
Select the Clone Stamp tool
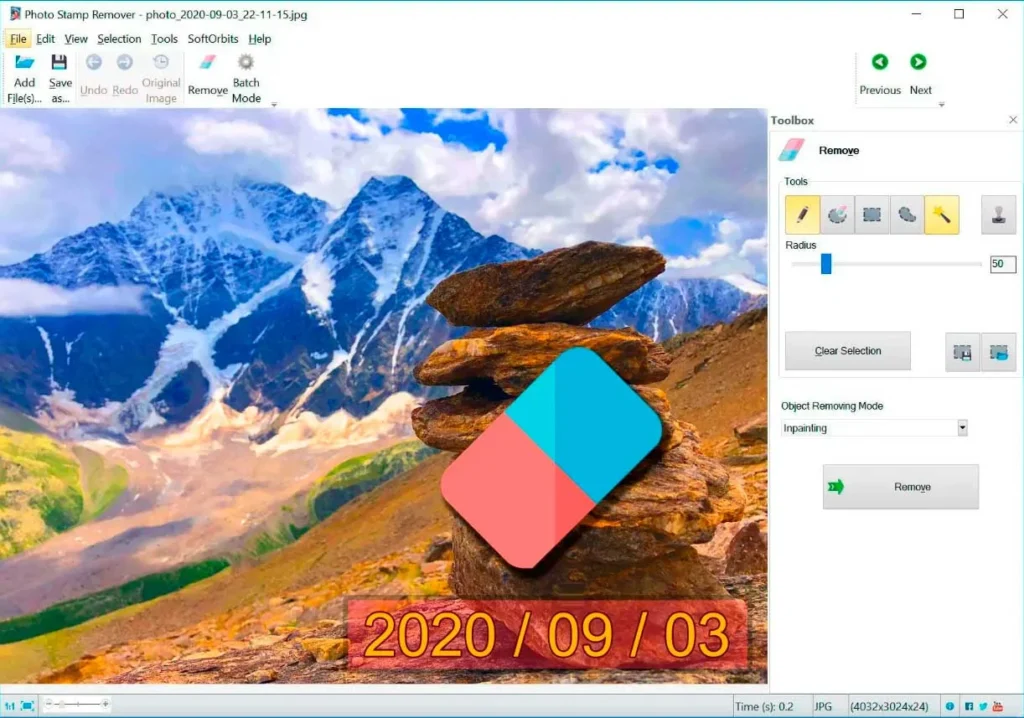(x=998, y=215)
